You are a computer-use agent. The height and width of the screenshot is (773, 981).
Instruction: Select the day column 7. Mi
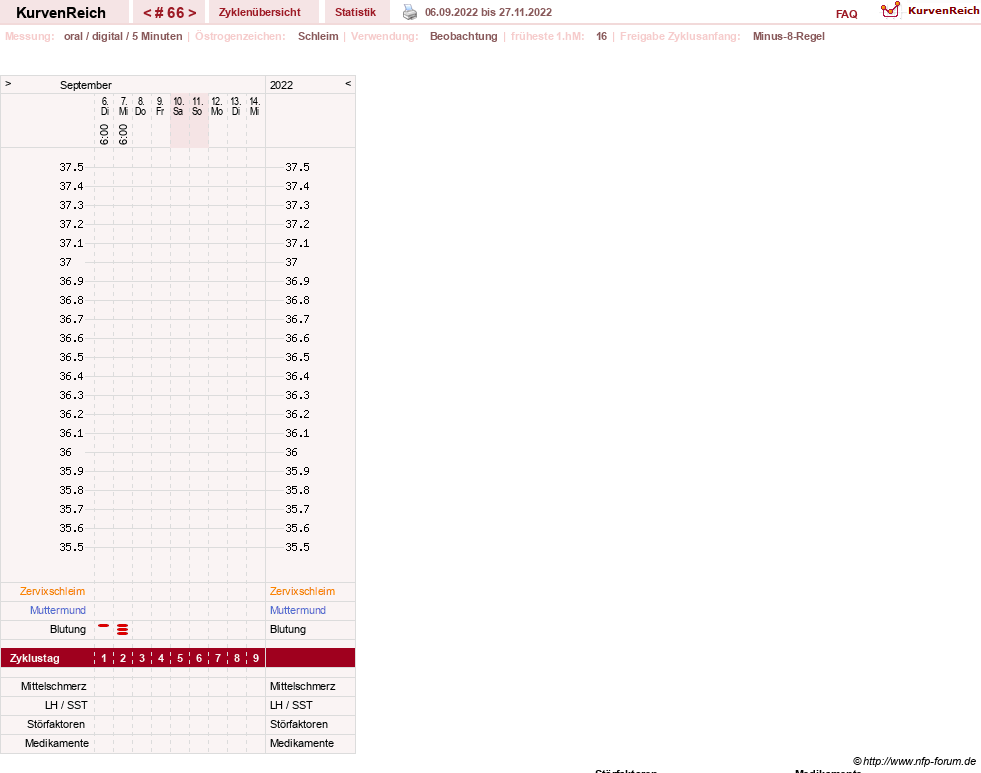[x=123, y=106]
